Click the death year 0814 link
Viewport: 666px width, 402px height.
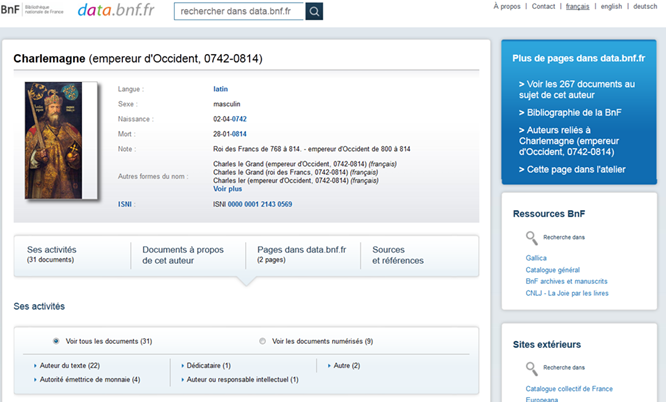pos(239,134)
